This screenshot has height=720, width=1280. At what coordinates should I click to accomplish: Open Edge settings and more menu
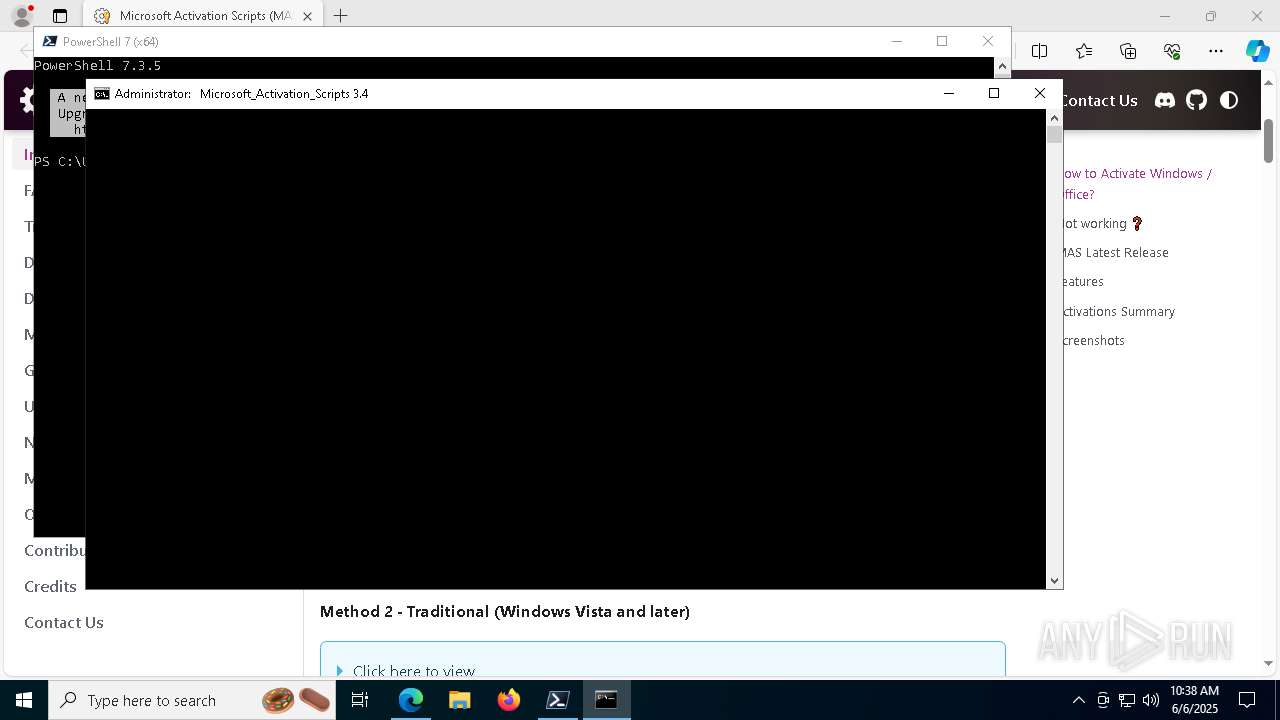1216,51
